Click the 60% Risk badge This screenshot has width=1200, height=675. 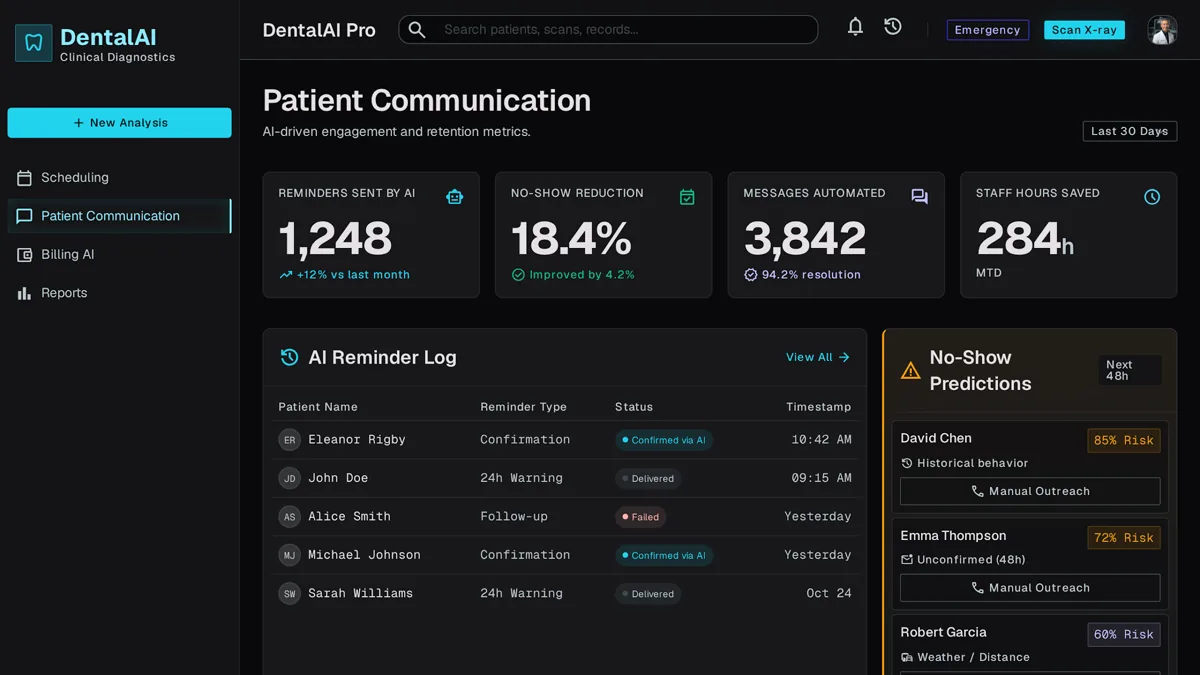click(1124, 634)
